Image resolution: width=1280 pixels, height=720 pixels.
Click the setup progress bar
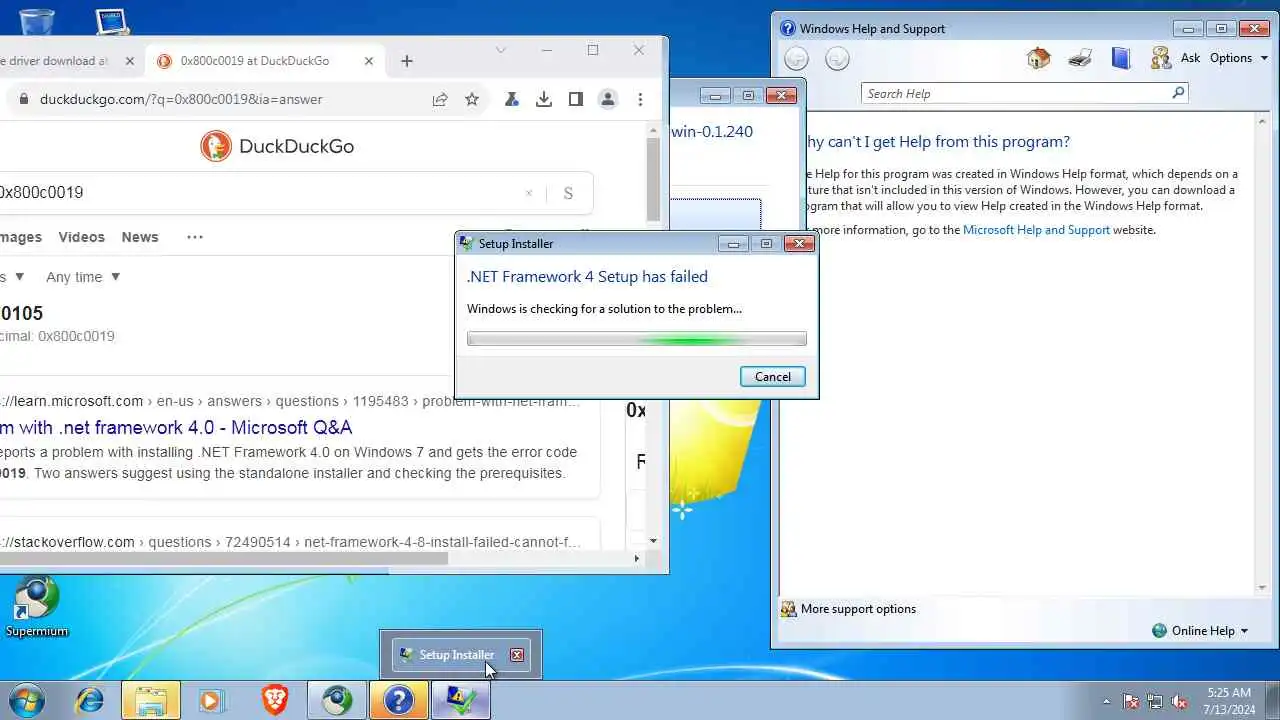coord(637,340)
